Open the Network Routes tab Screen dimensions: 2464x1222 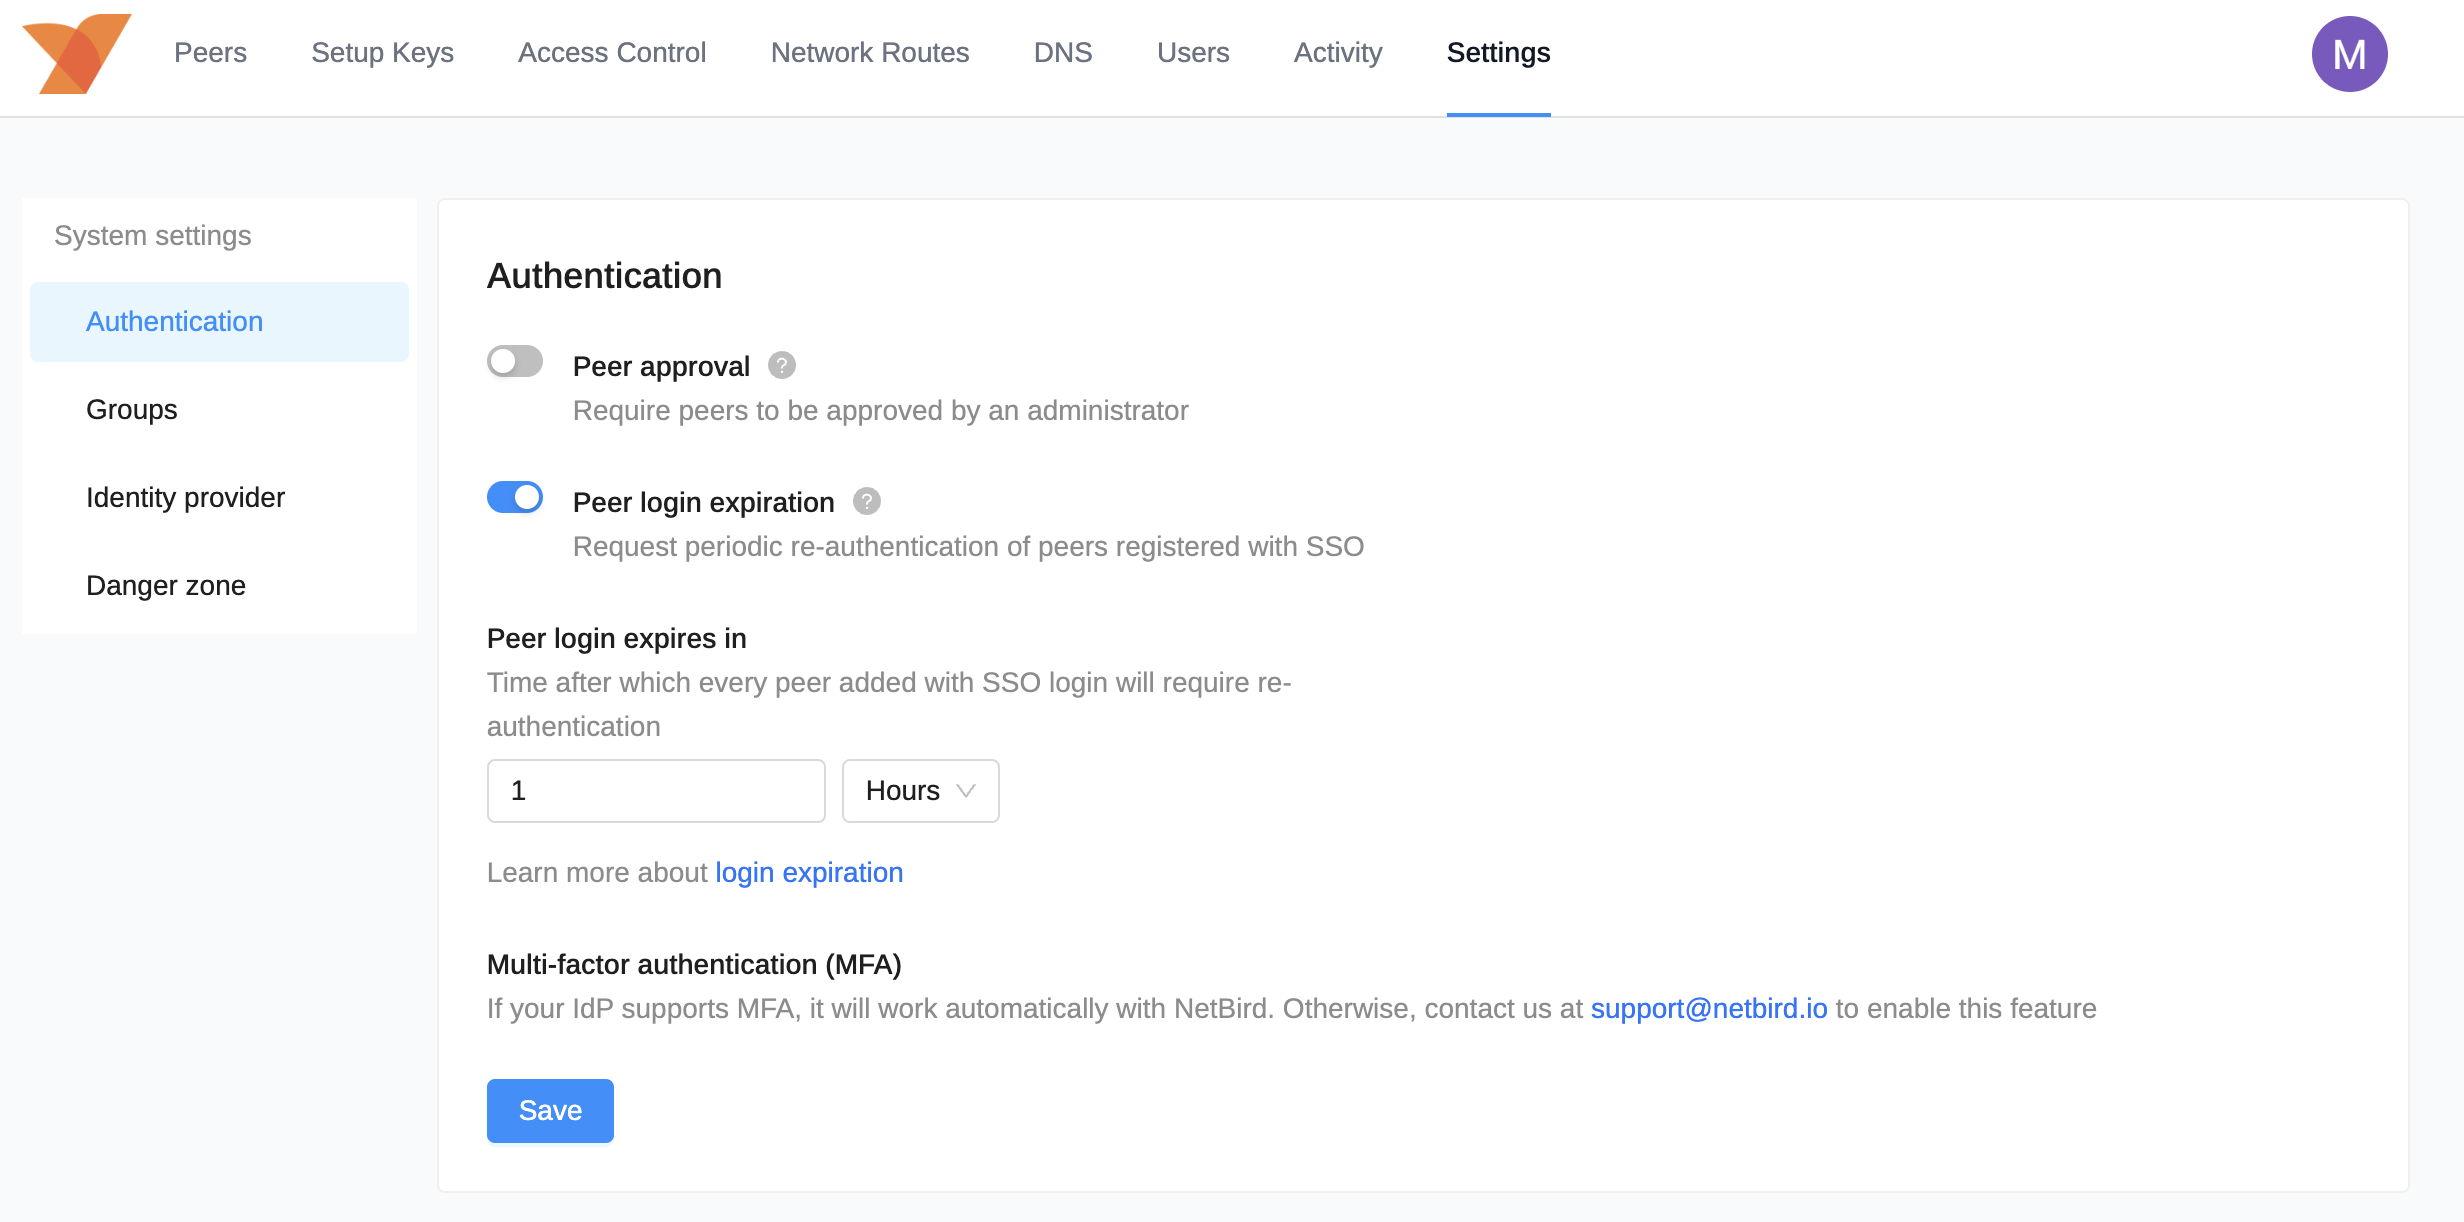point(869,53)
